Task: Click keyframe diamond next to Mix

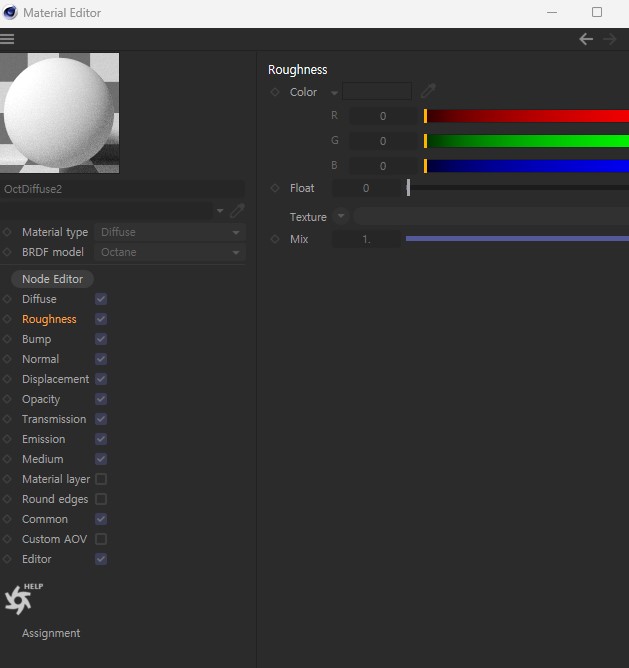Action: pyautogui.click(x=275, y=239)
